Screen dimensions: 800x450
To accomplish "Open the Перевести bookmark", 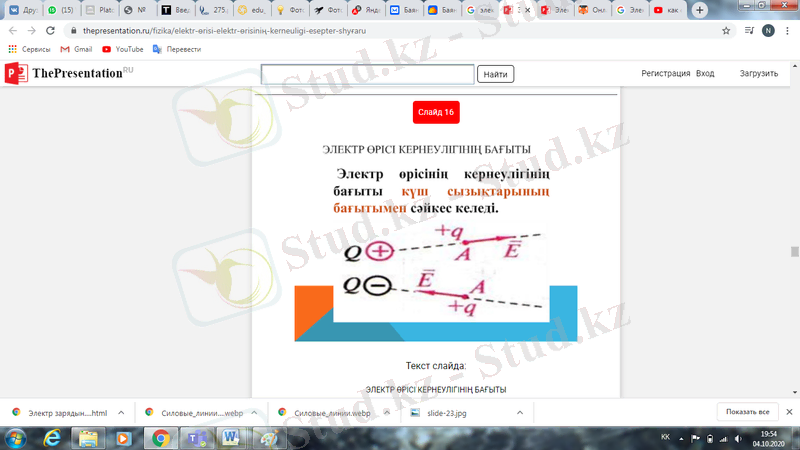I will pos(177,49).
